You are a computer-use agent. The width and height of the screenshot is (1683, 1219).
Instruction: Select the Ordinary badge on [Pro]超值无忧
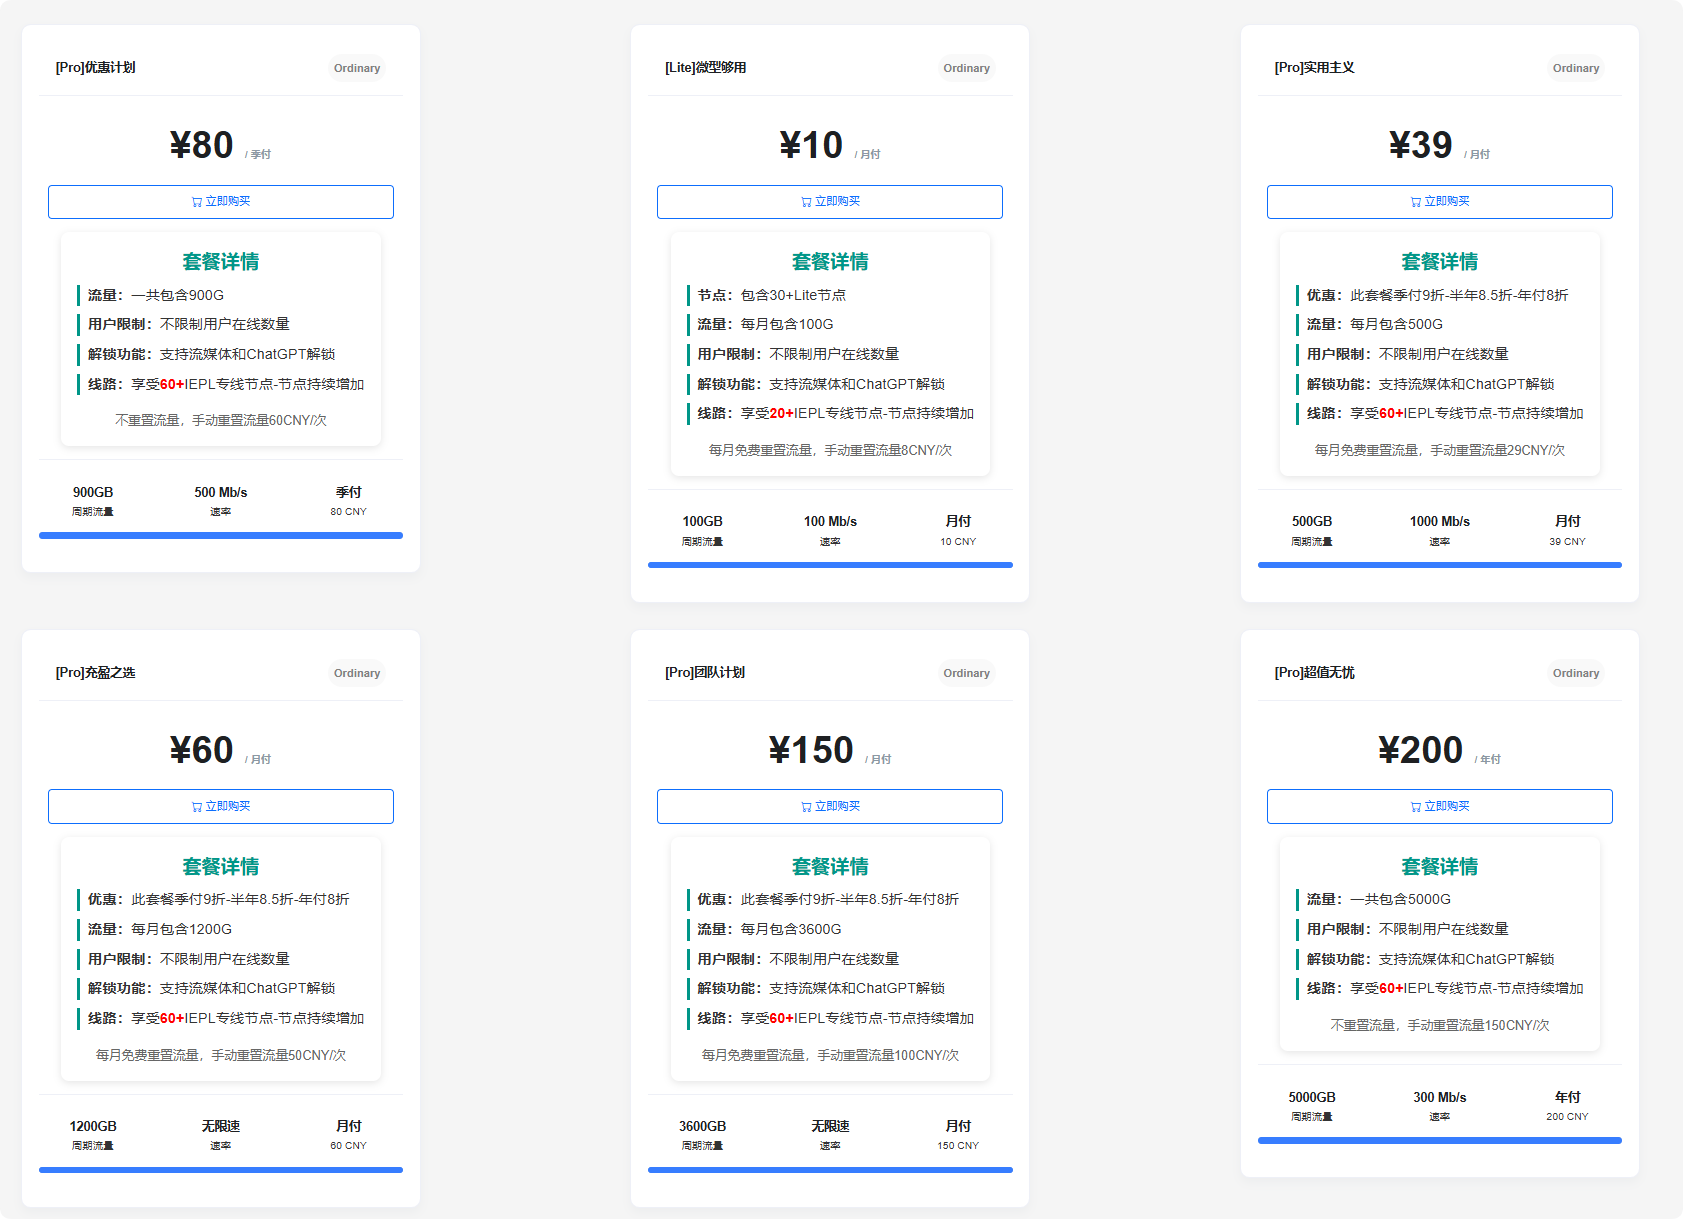[1575, 673]
